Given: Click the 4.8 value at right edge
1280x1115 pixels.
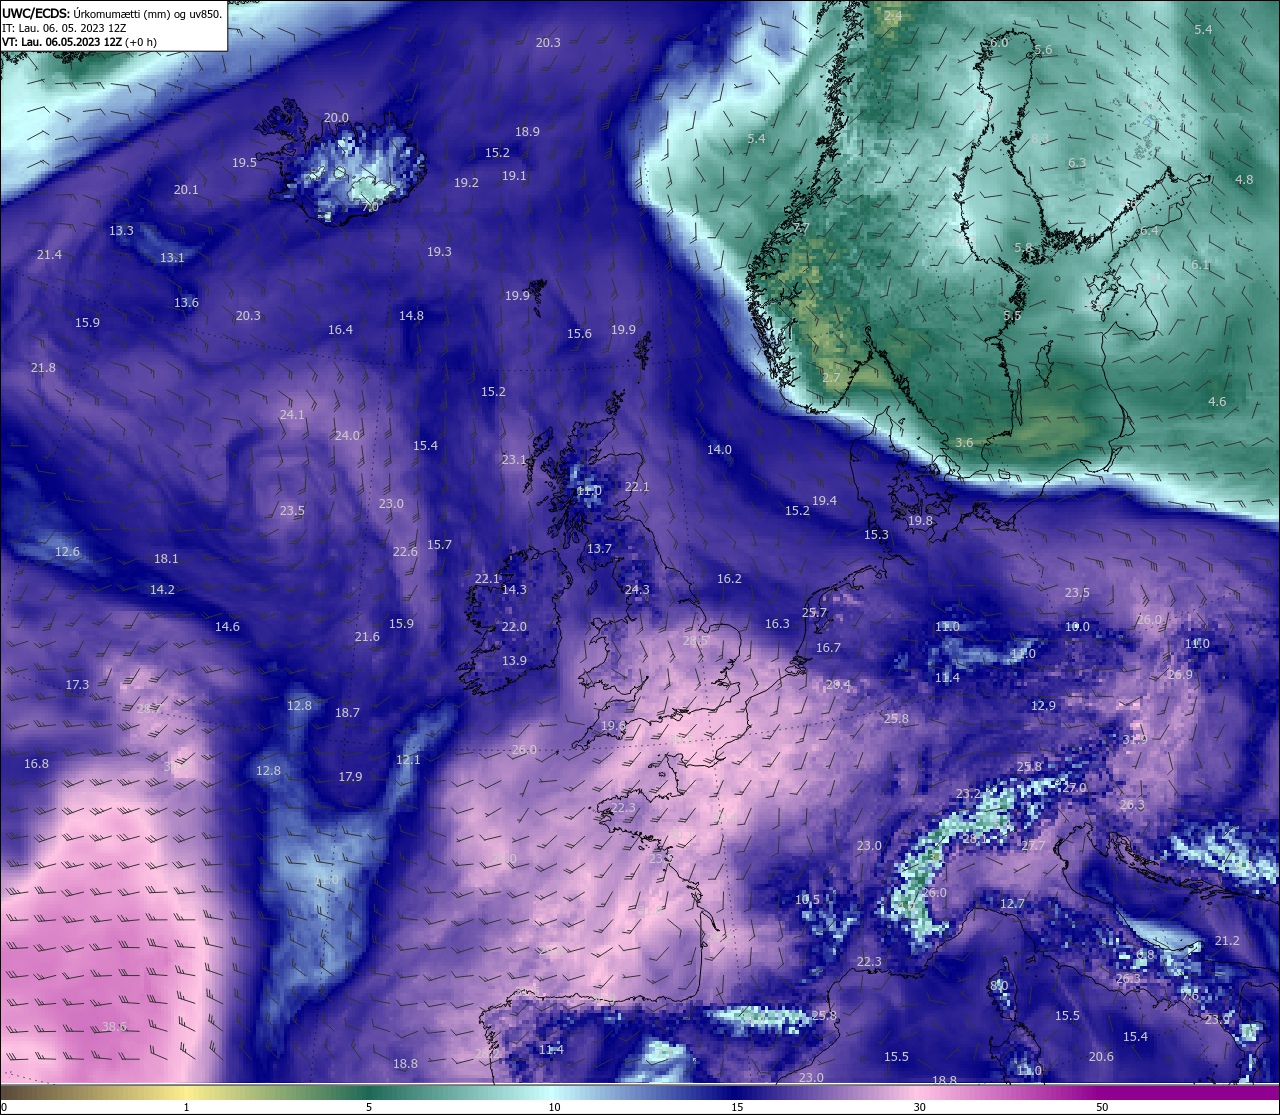Looking at the screenshot, I should (x=1244, y=179).
